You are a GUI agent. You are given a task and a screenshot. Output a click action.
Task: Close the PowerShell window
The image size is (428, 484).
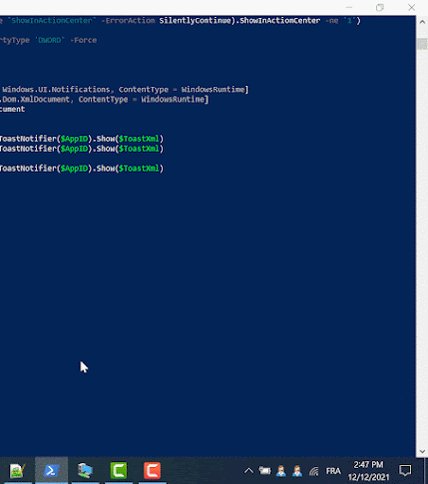point(412,7)
